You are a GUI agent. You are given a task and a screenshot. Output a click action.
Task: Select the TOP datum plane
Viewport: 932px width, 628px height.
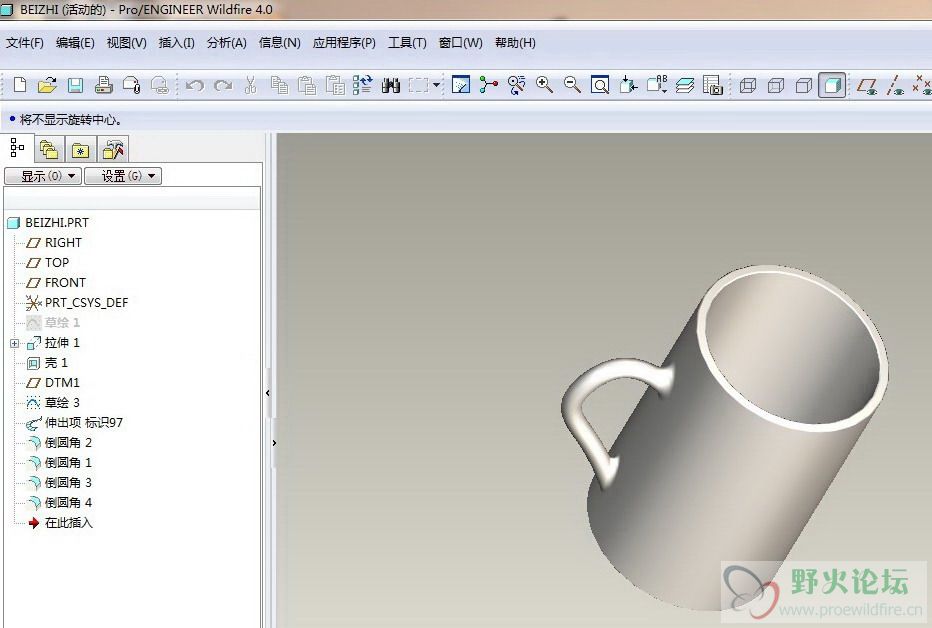click(x=48, y=263)
